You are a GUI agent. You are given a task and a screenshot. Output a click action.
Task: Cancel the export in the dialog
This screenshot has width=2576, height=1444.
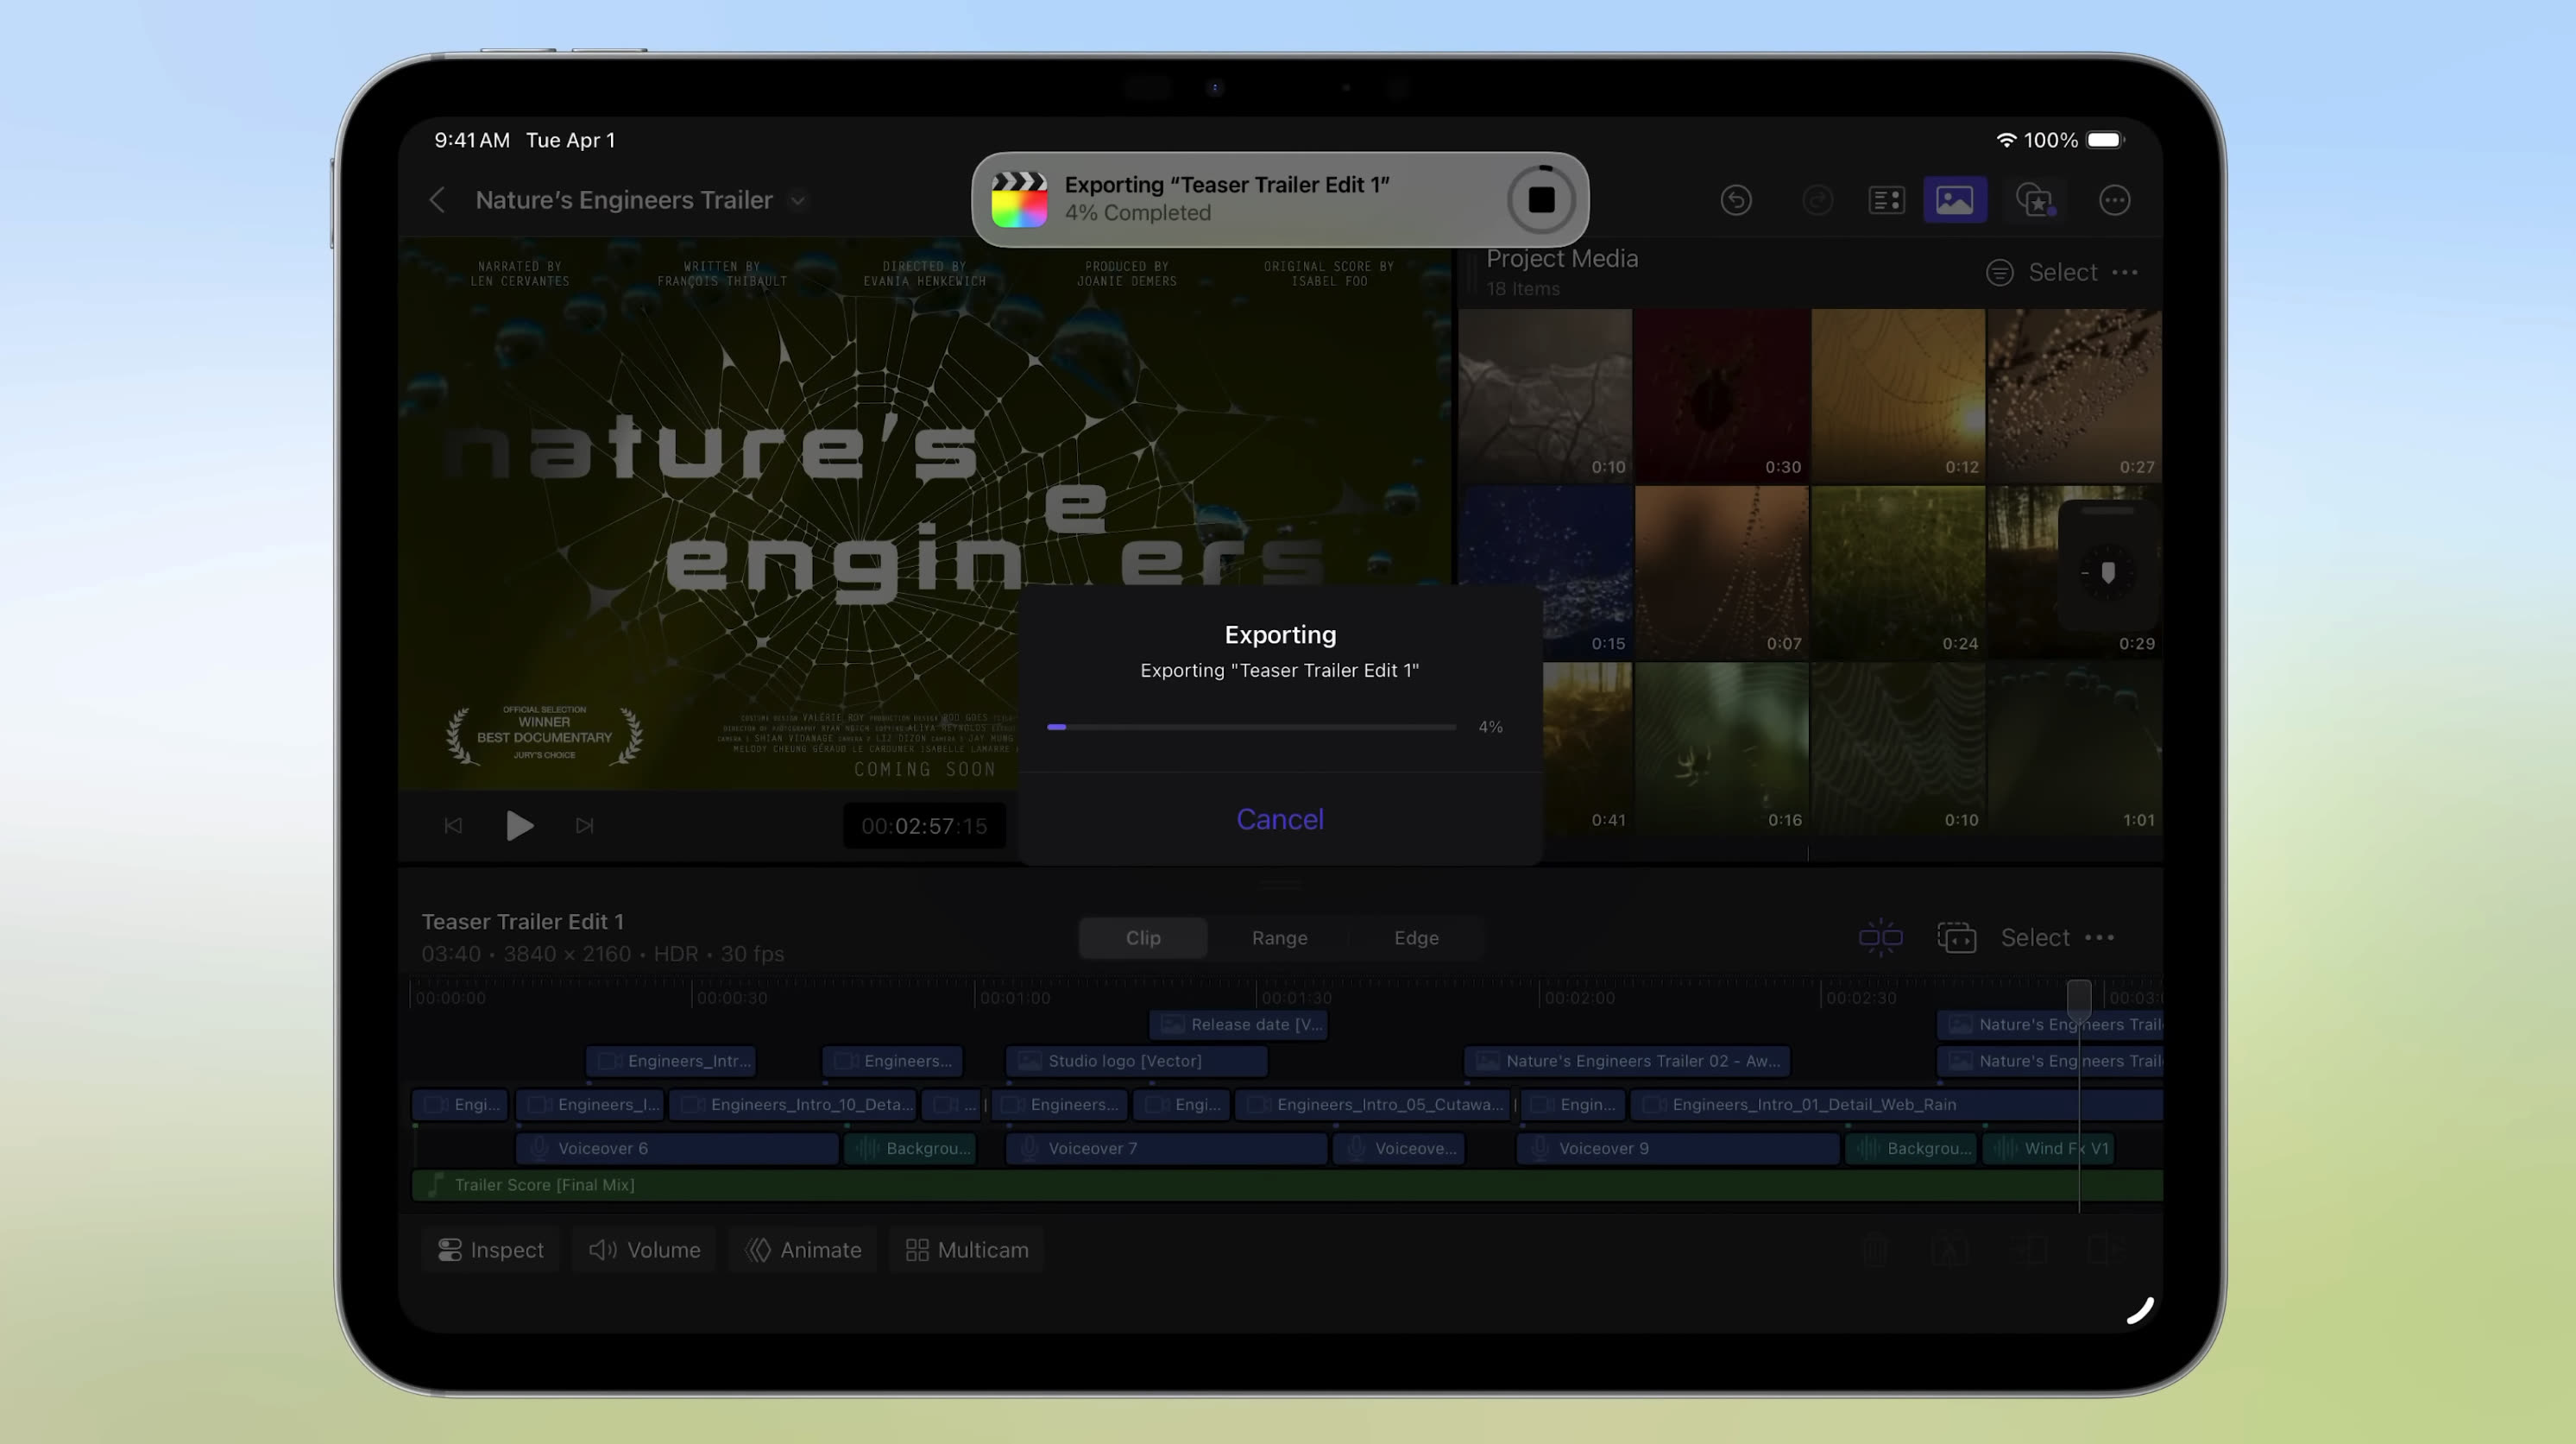pyautogui.click(x=1280, y=818)
